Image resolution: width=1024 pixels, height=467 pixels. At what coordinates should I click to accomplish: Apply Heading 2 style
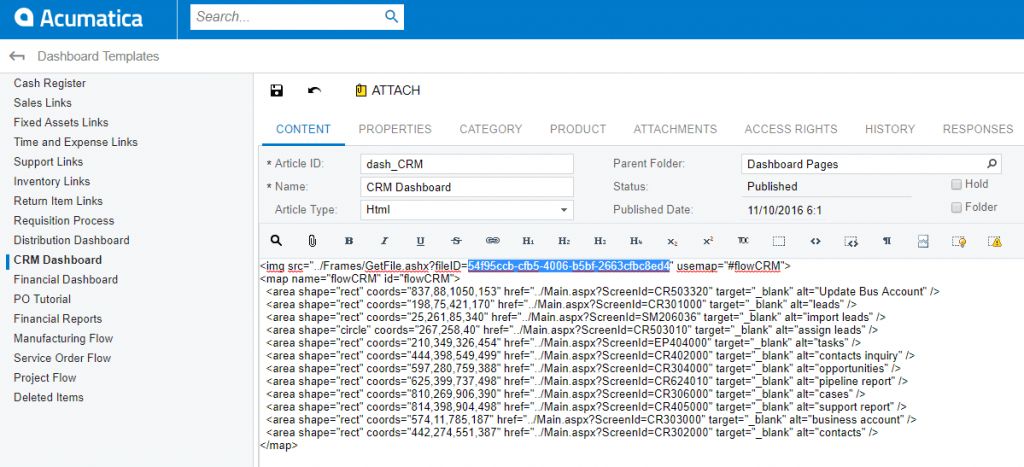point(564,241)
